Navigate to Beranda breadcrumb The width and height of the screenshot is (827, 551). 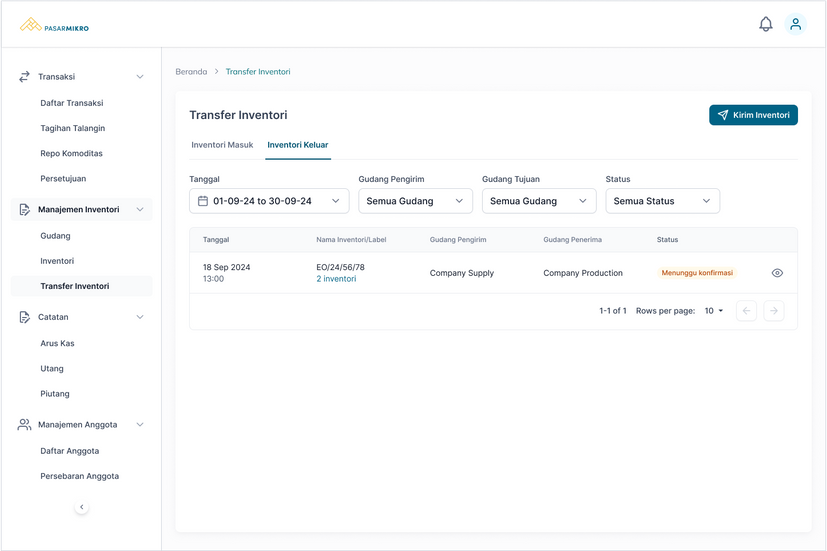[191, 72]
